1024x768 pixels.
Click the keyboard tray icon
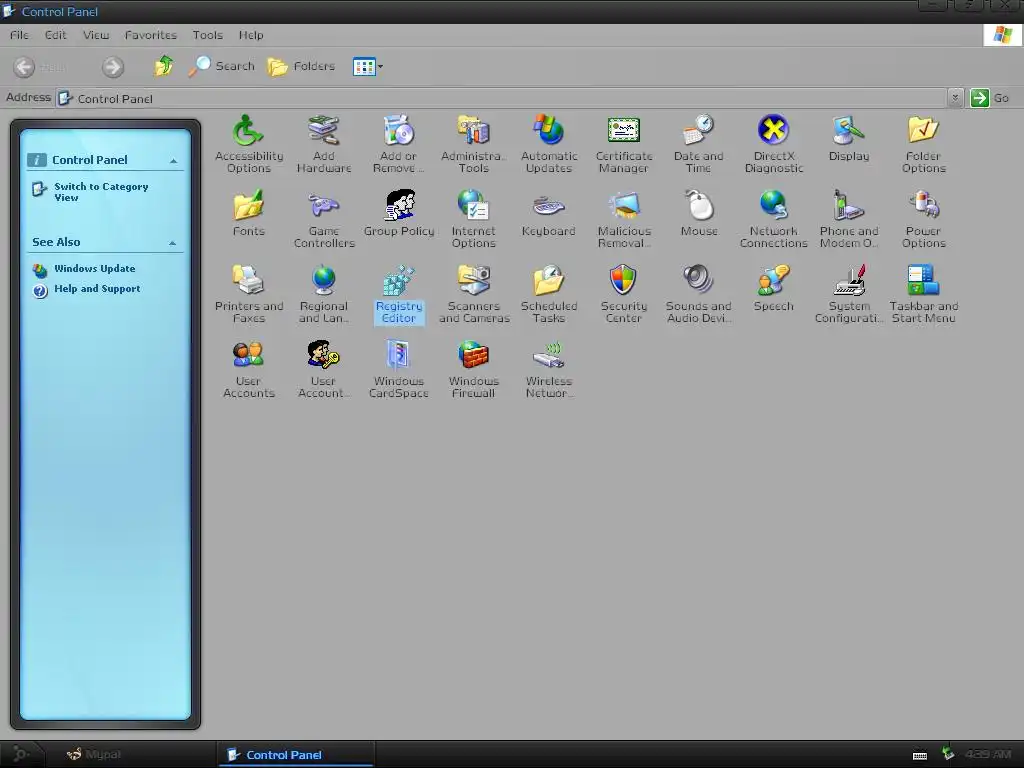pyautogui.click(x=920, y=756)
